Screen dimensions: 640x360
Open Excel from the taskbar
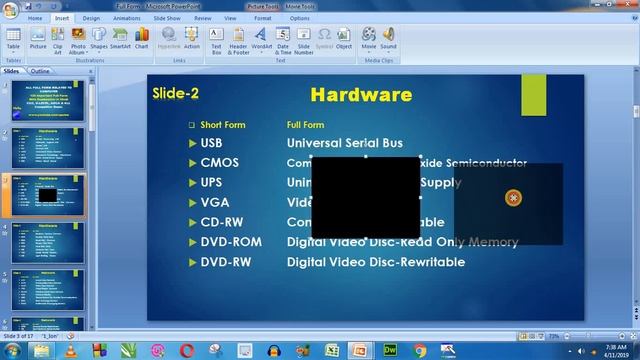click(332, 351)
